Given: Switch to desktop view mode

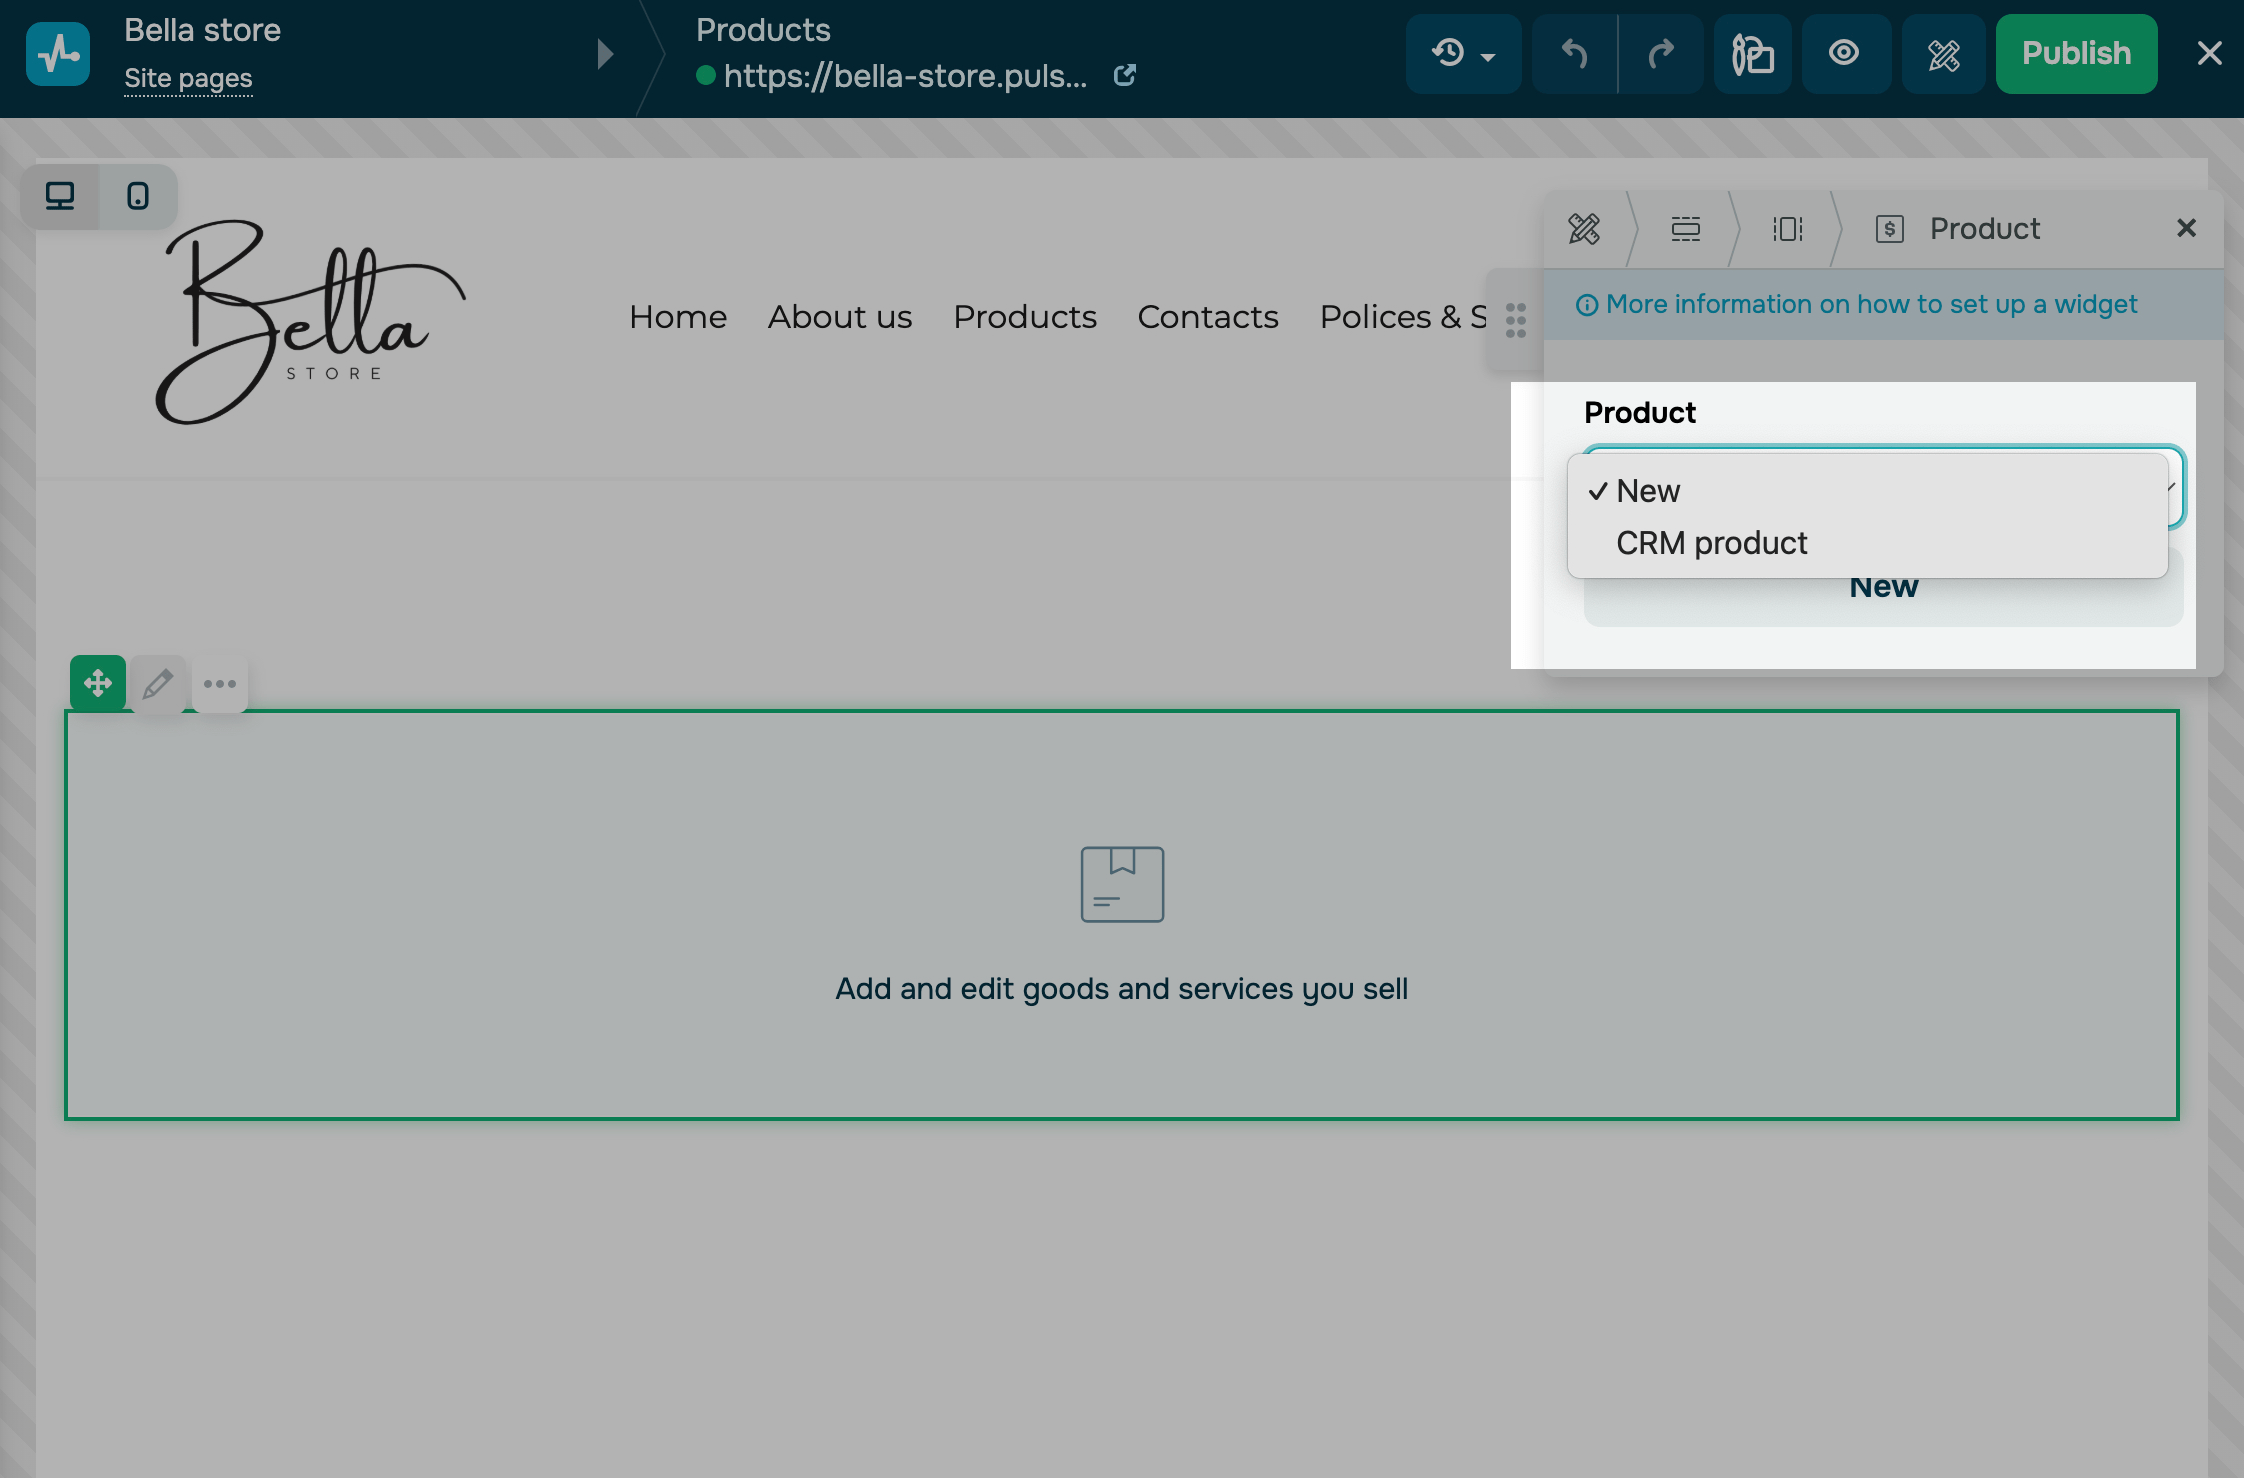Looking at the screenshot, I should click(60, 196).
